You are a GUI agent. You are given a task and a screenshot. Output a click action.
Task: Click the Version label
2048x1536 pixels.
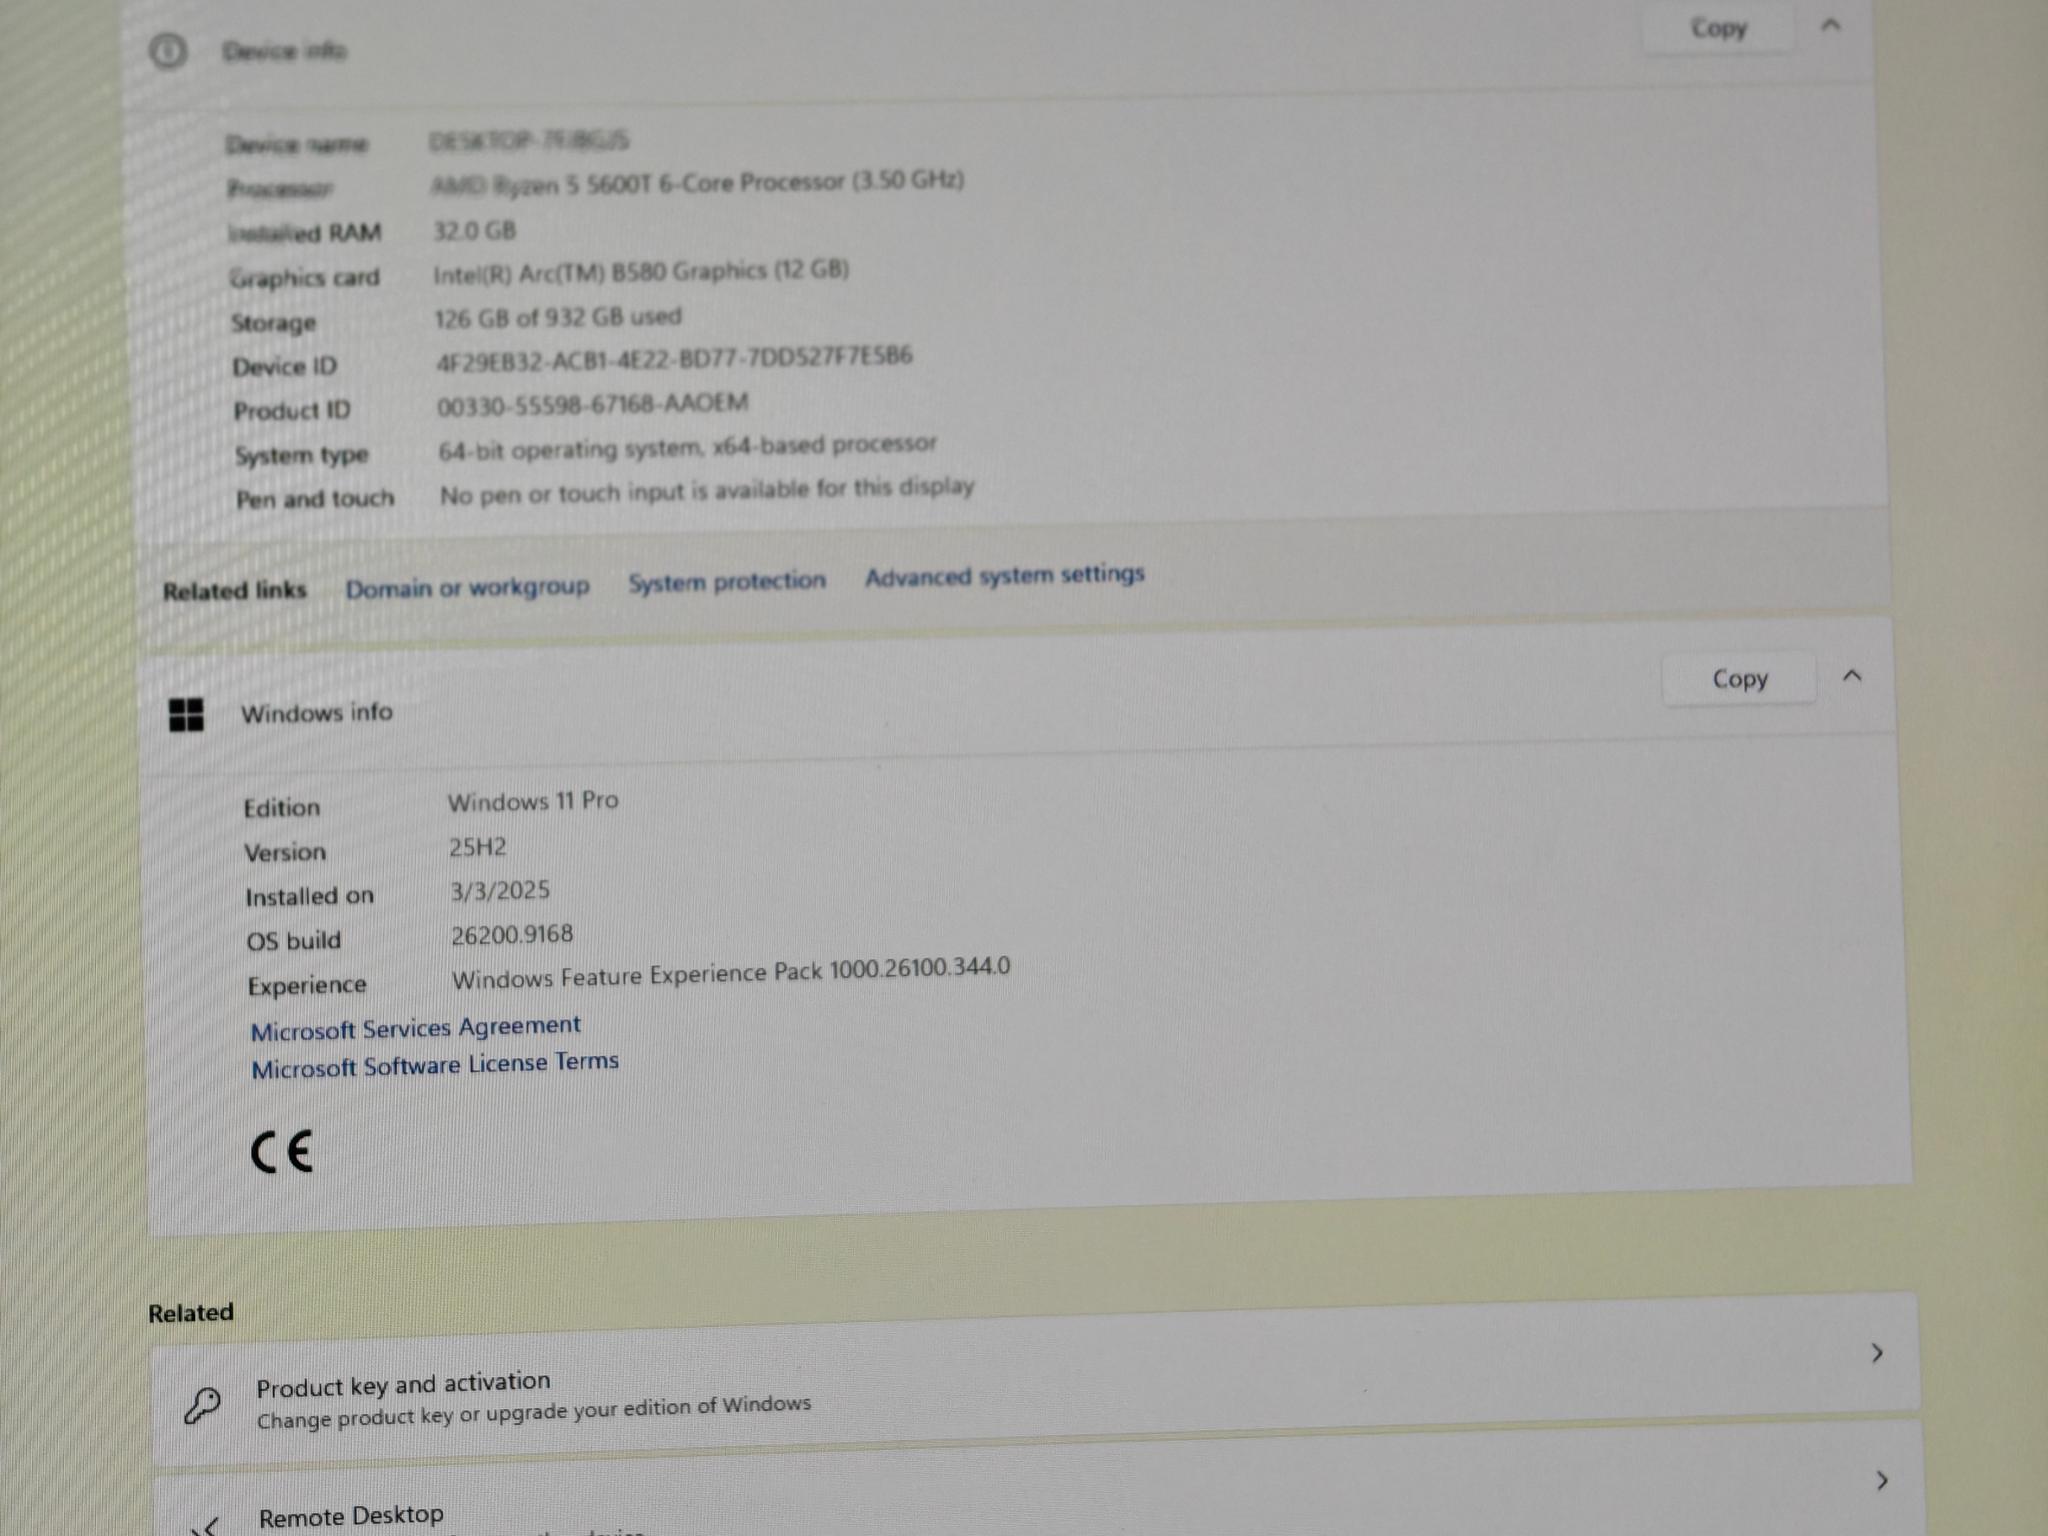pyautogui.click(x=285, y=852)
